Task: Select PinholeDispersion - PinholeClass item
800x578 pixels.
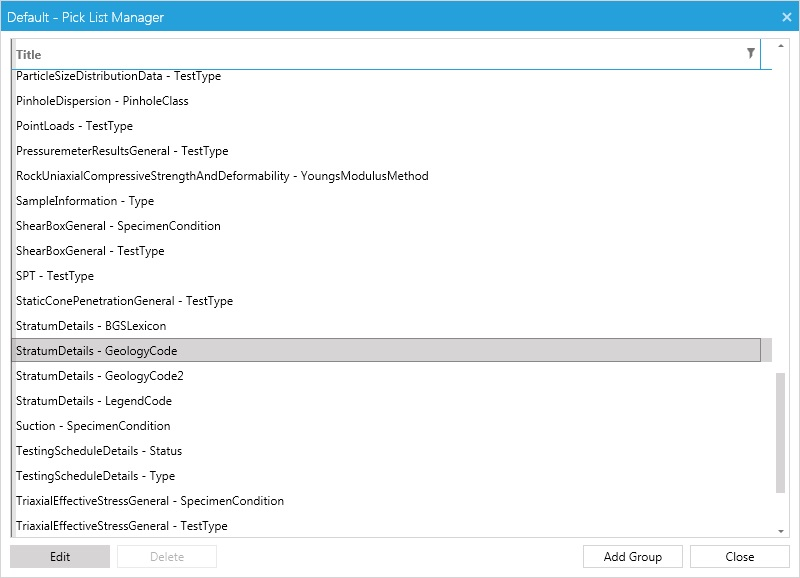Action: point(386,100)
